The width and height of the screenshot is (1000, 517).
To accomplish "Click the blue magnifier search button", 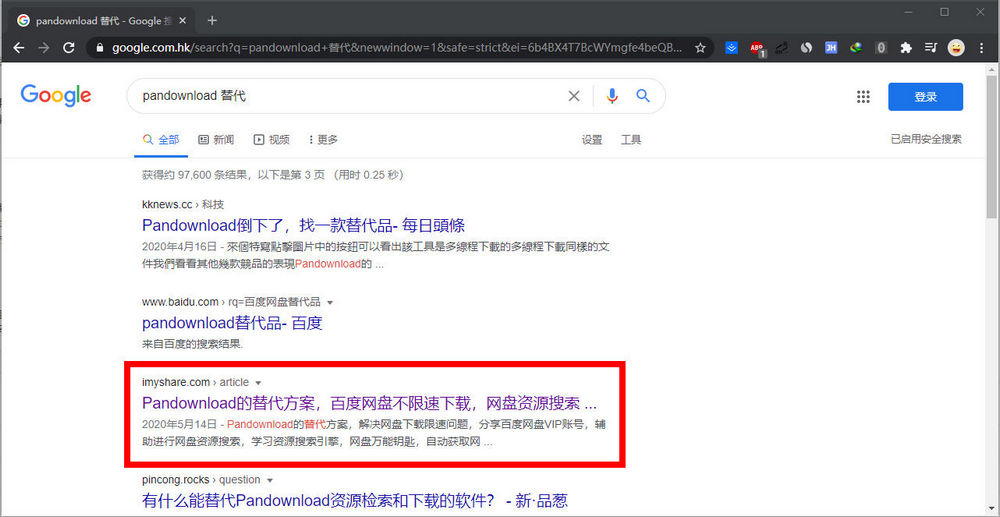I will click(x=643, y=96).
